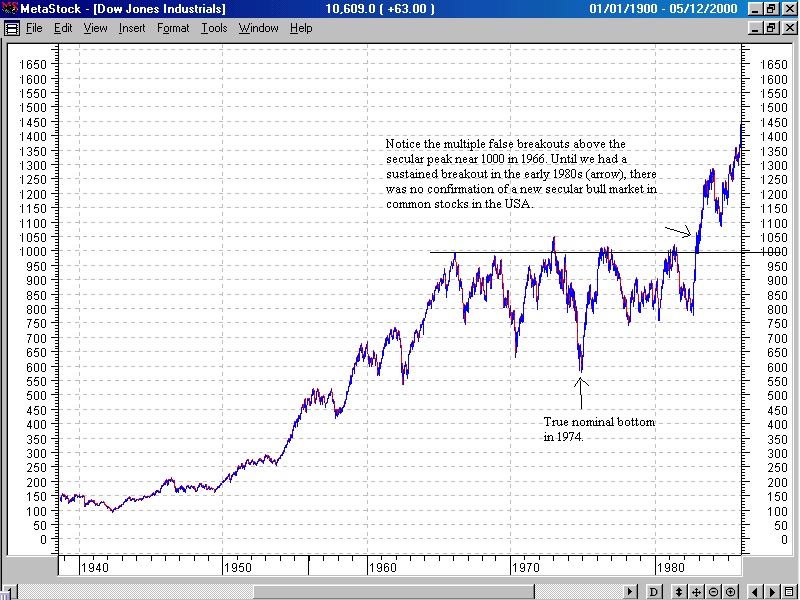Open the Edit menu
The height and width of the screenshot is (600, 800).
(x=63, y=28)
